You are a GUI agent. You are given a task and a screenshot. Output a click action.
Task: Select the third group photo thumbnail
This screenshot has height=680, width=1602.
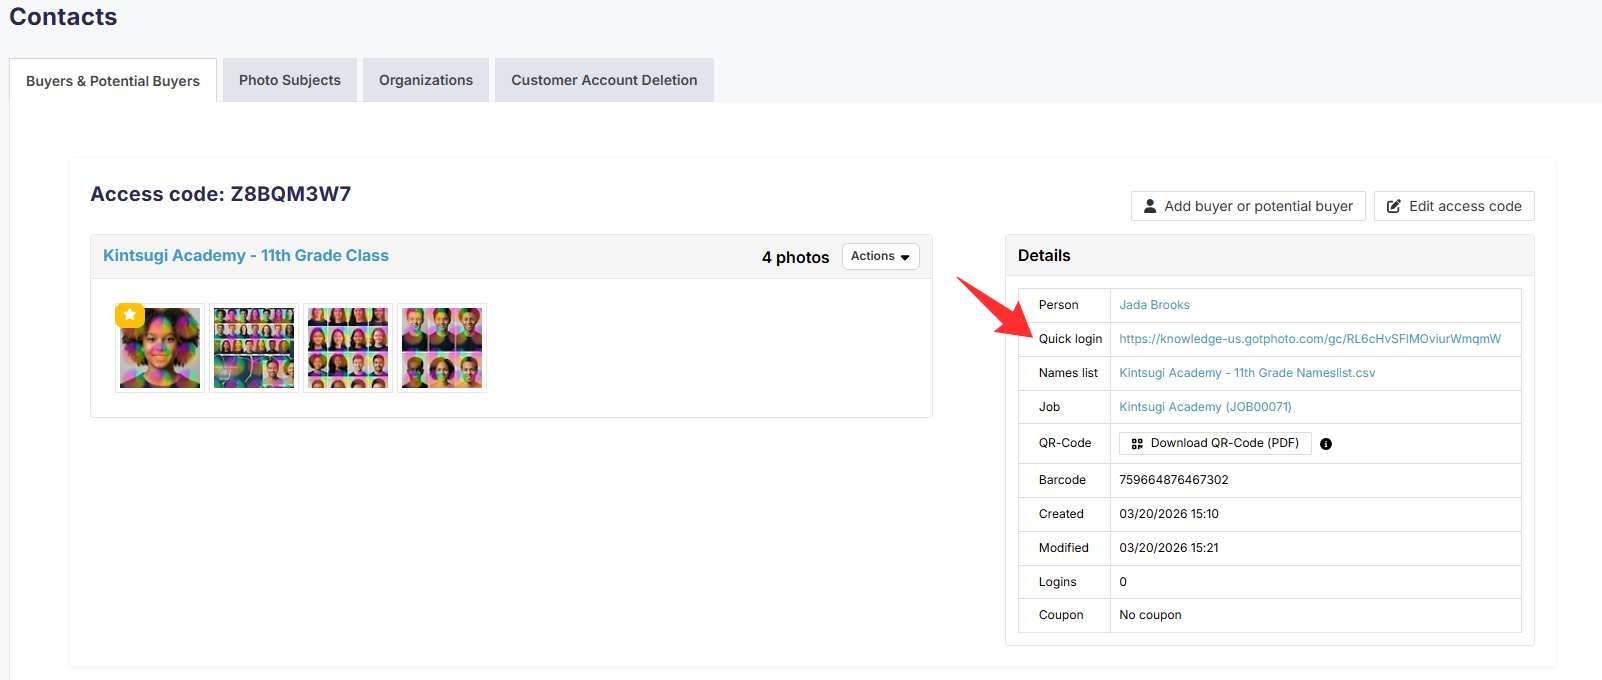point(348,348)
